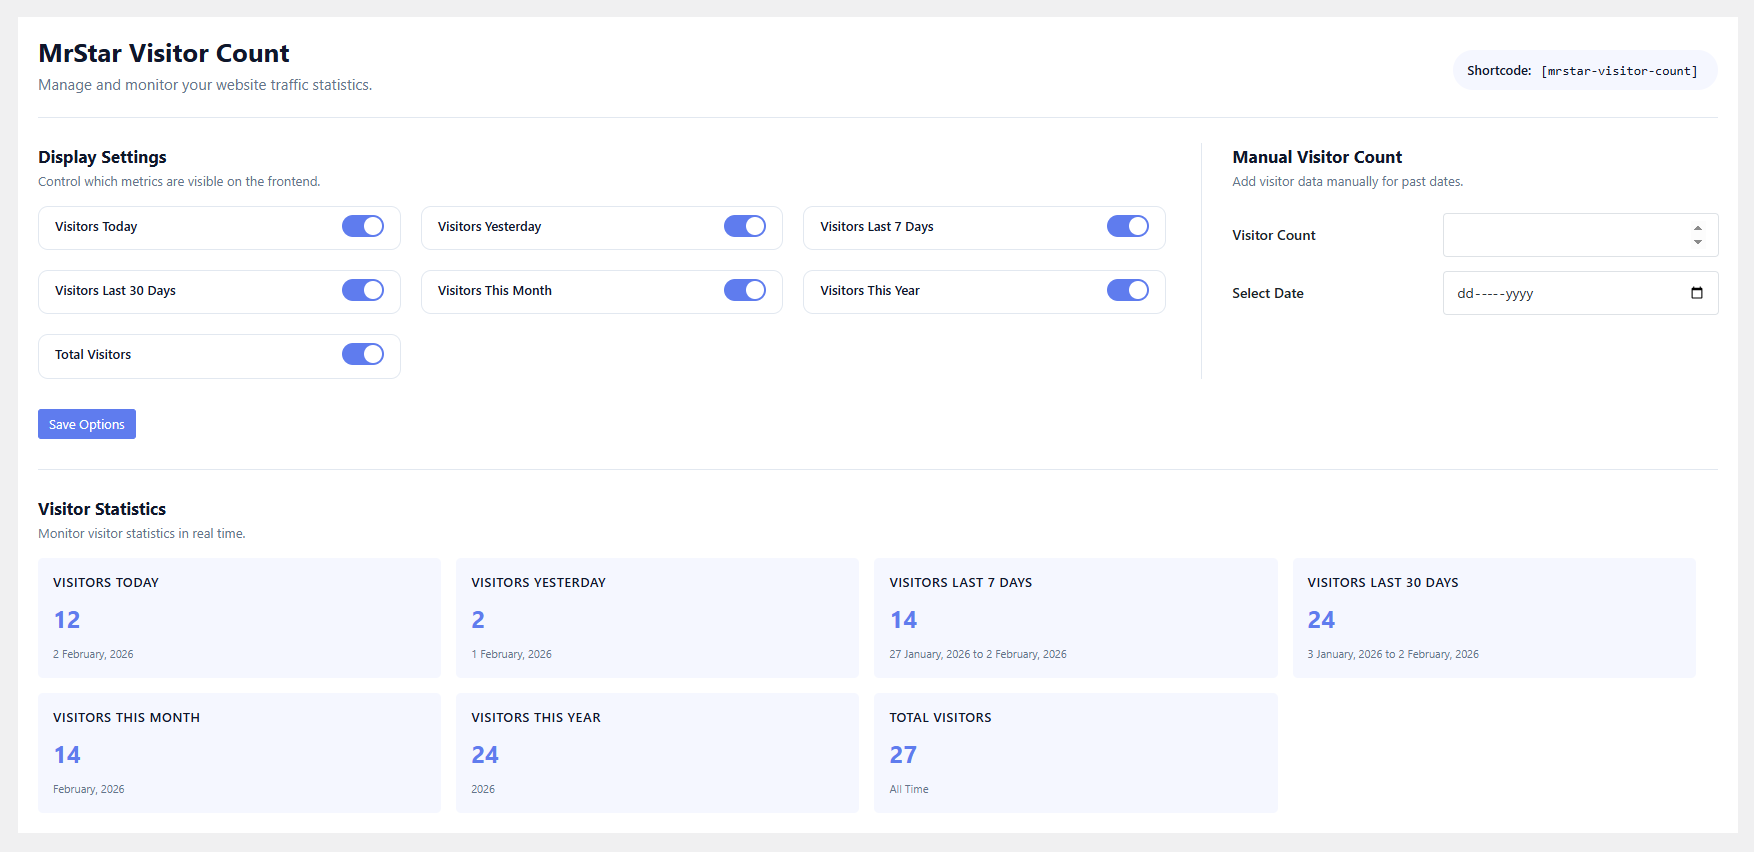
Task: Select the Visitors Last 7 Days stat card
Action: tap(1075, 618)
